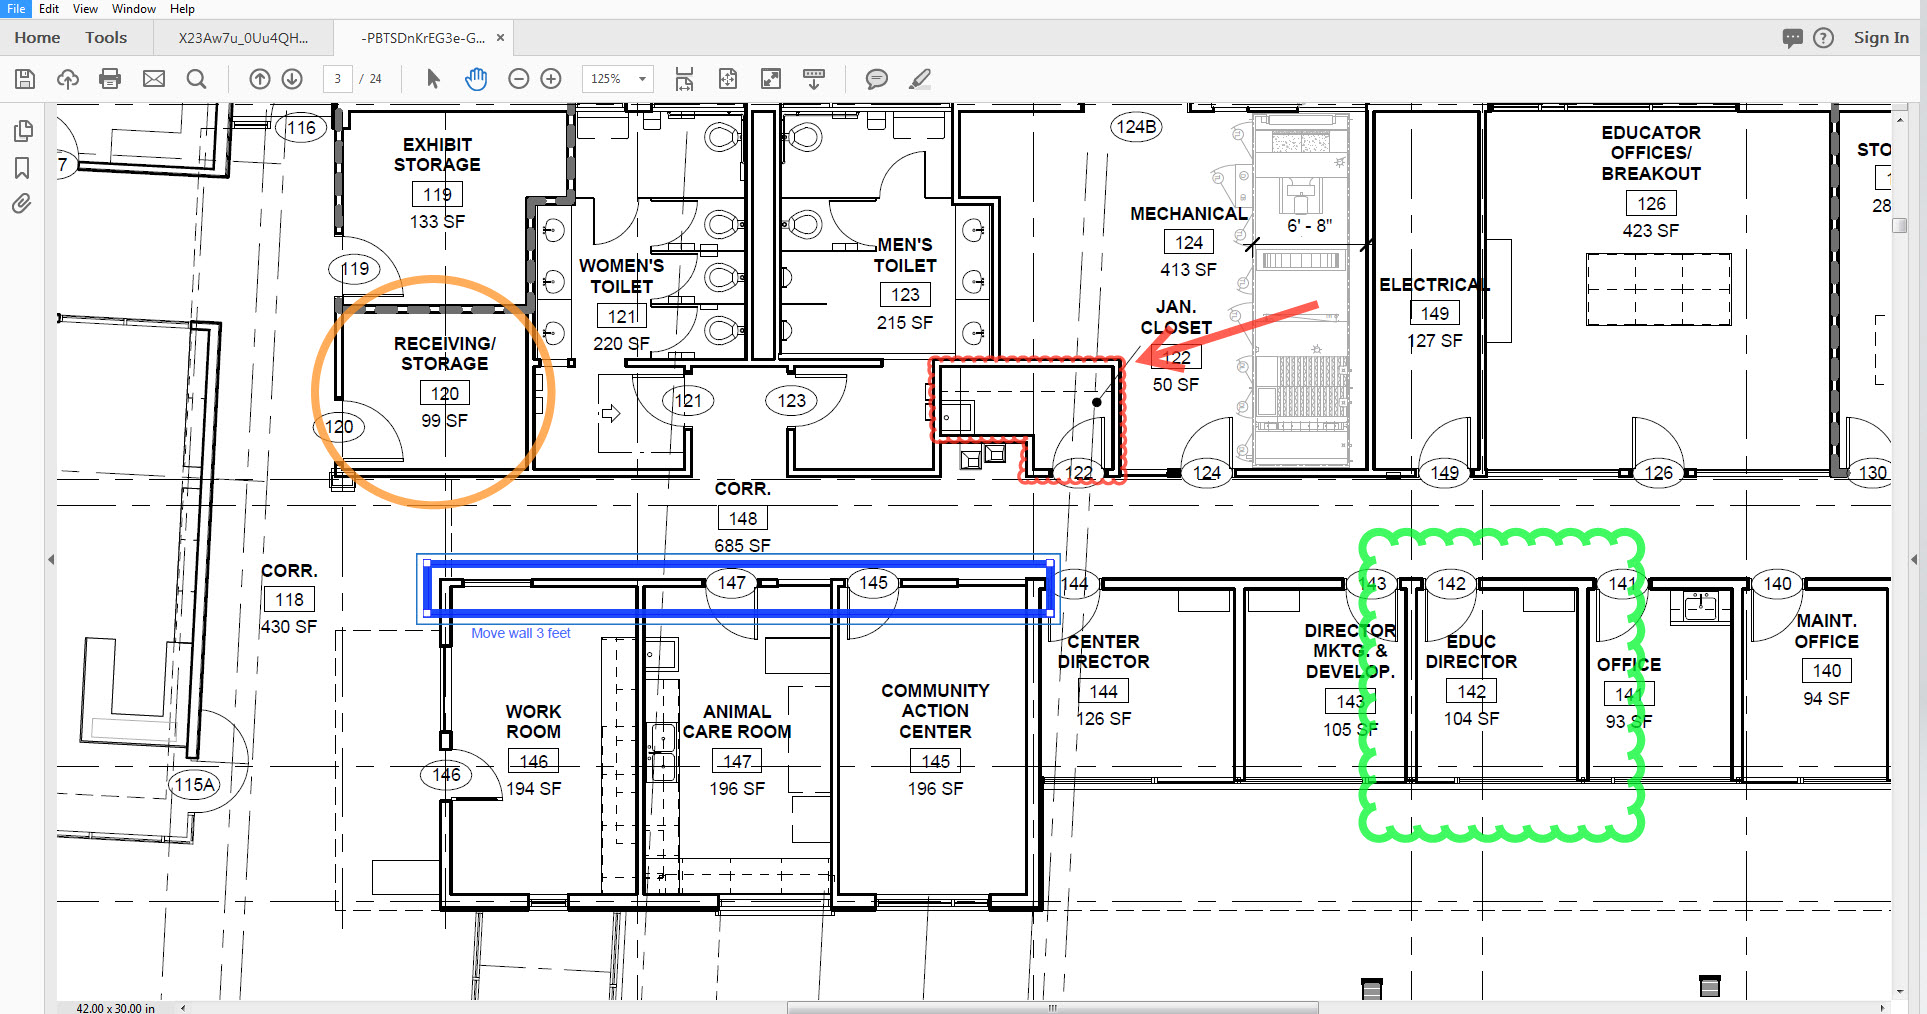
Task: Zoom out with the minus button
Action: [518, 79]
